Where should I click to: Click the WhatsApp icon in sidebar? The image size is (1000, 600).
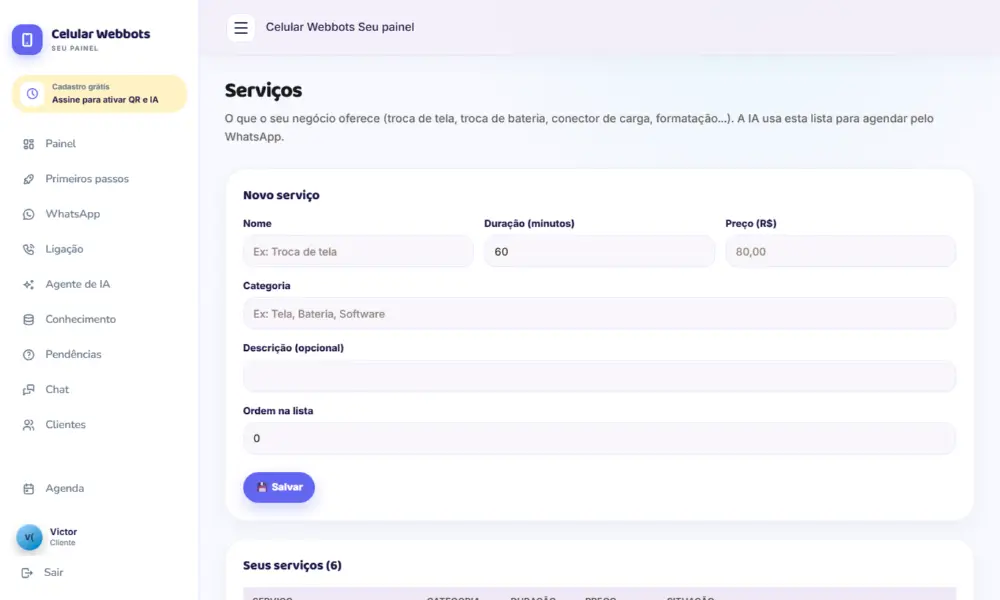point(29,214)
